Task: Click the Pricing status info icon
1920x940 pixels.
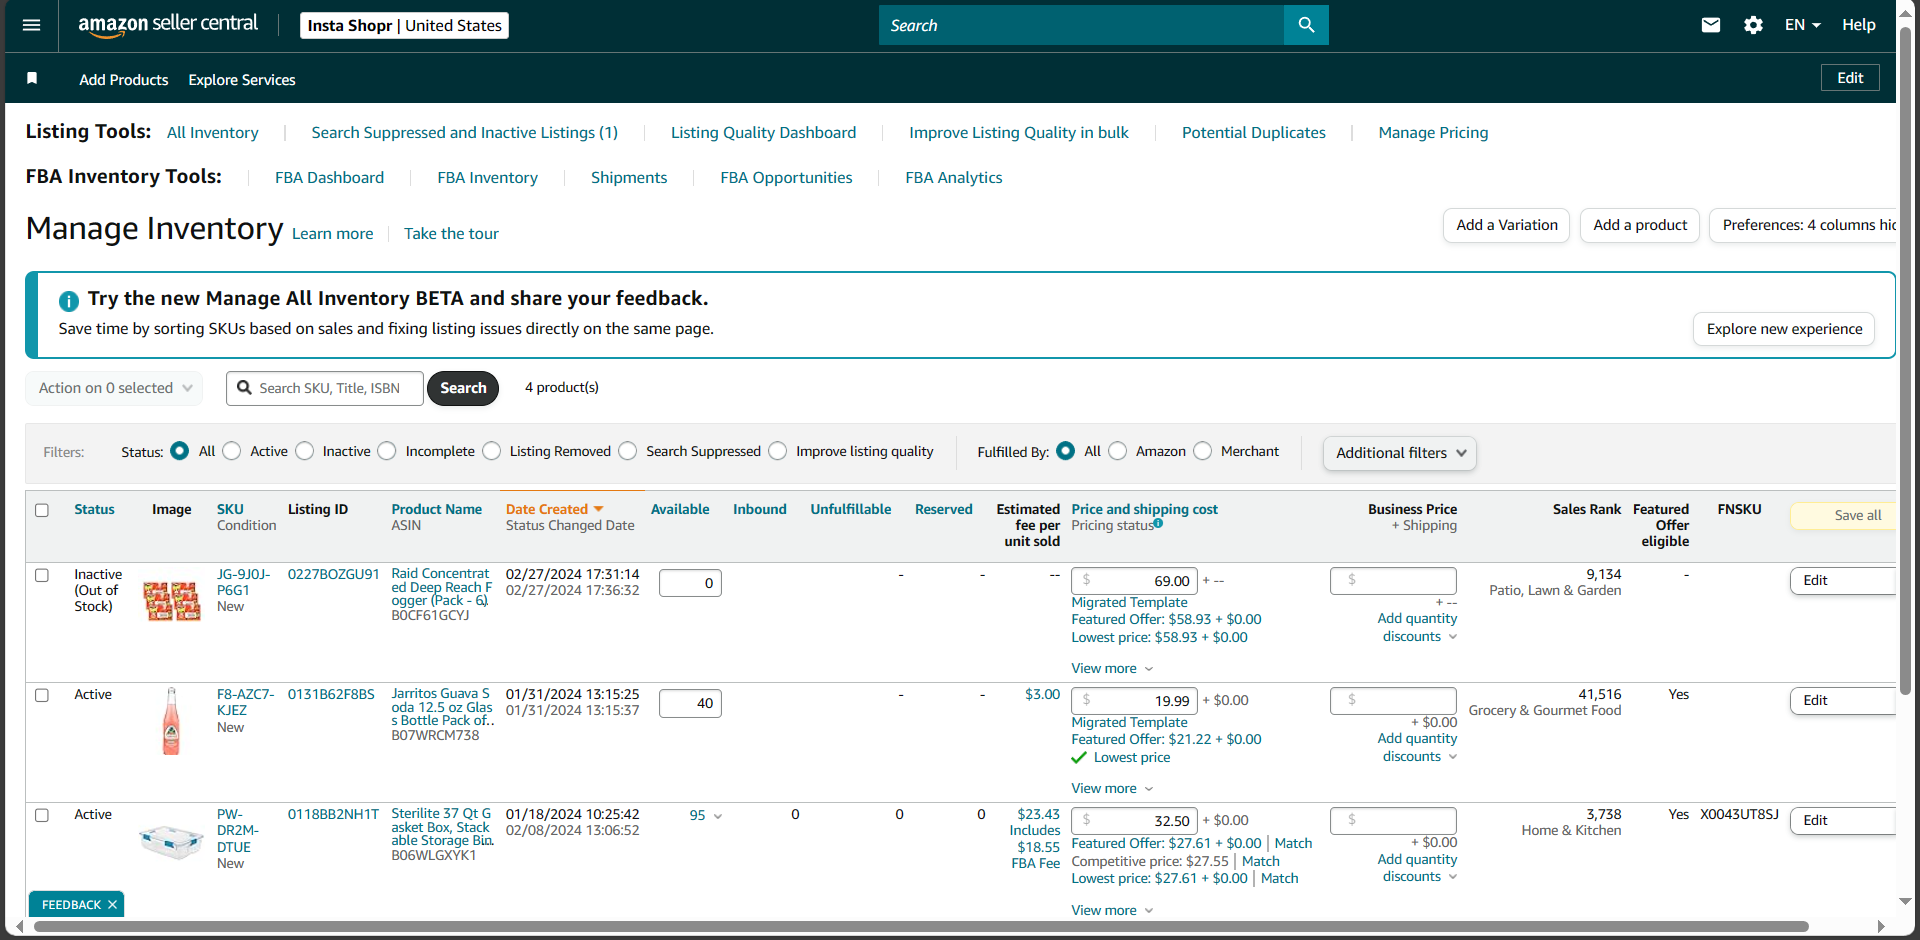Action: [1158, 523]
